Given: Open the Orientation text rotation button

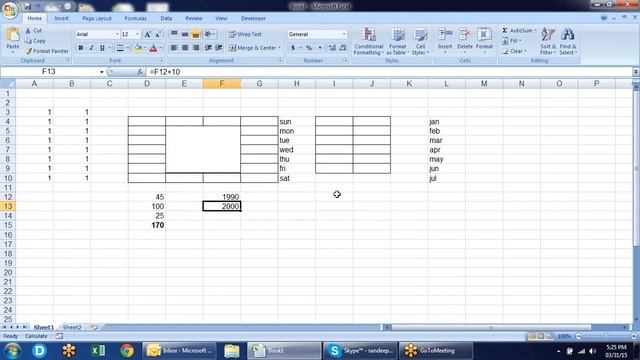Looking at the screenshot, I should pos(209,34).
